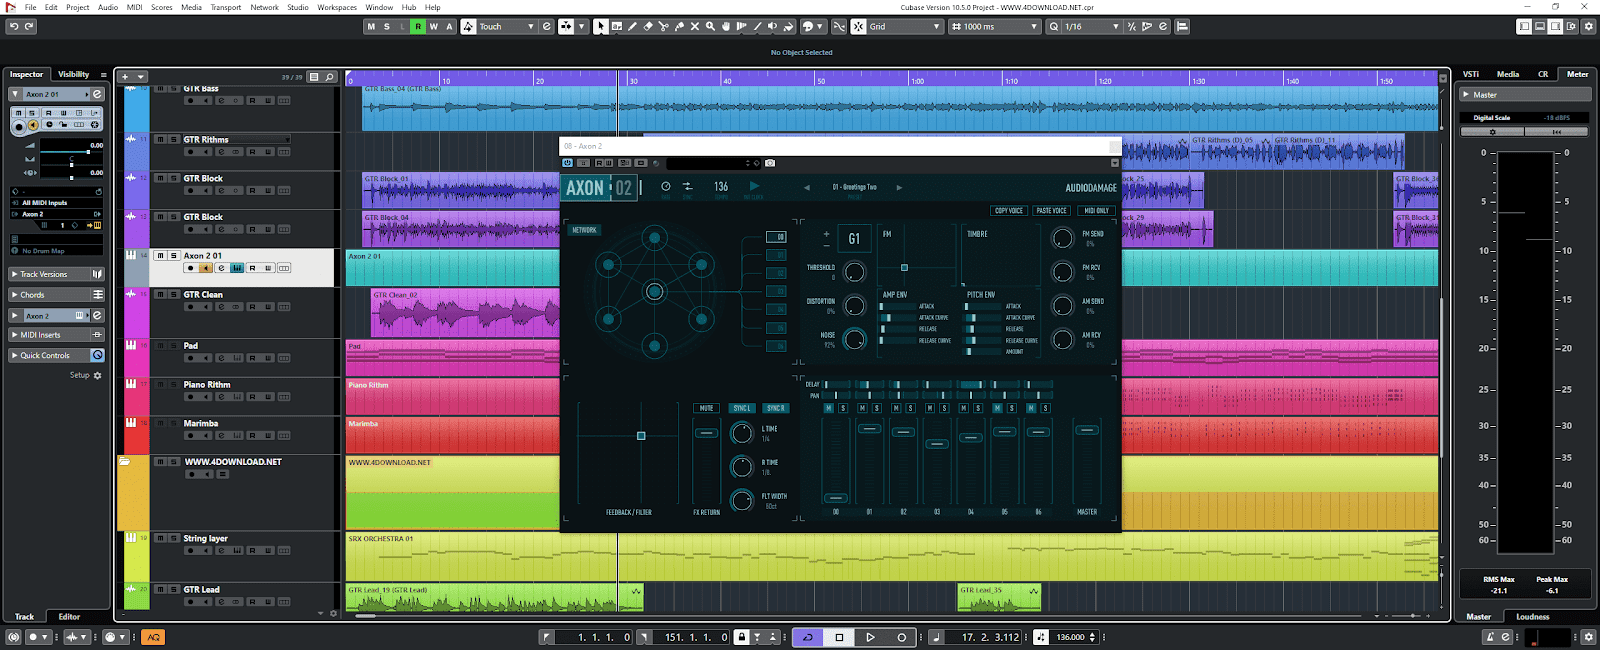Click MIDI ONLY button in Axon
The width and height of the screenshot is (1600, 650).
1096,211
